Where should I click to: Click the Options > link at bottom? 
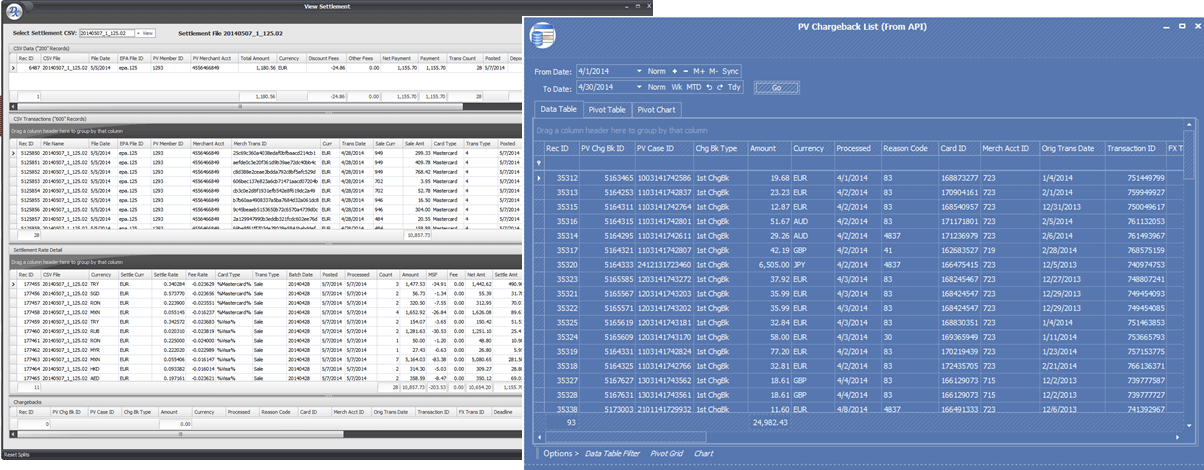[561, 453]
